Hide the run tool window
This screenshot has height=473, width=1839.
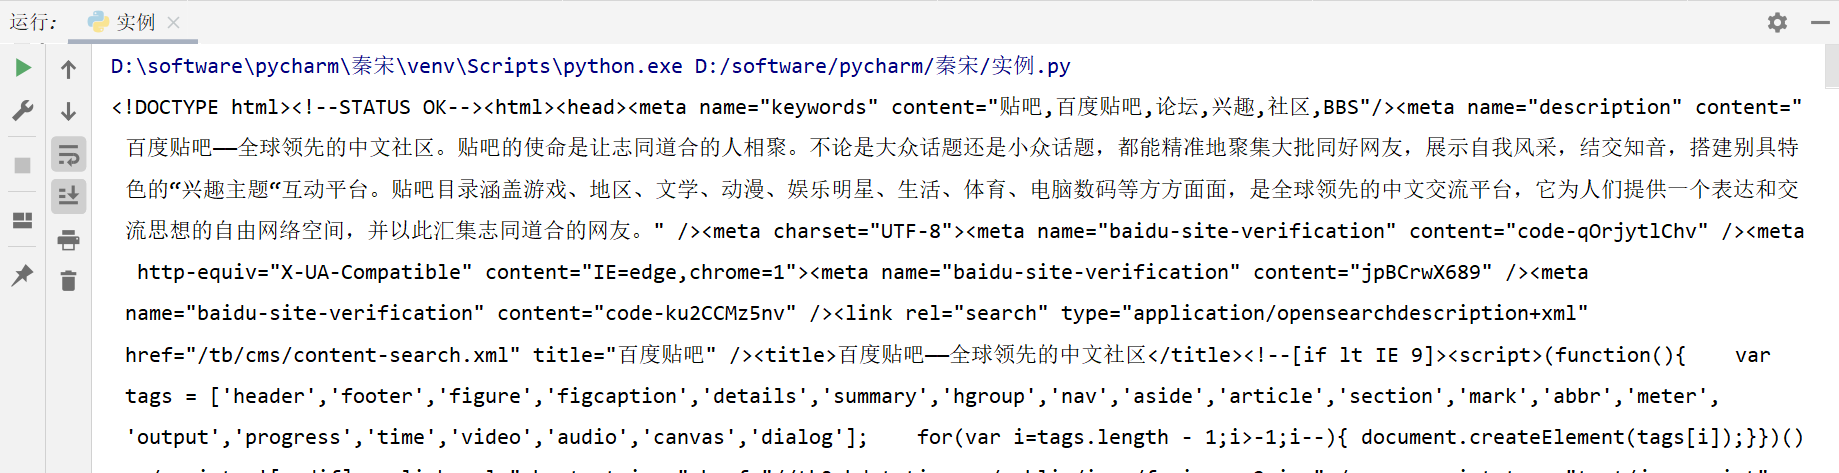click(x=1820, y=22)
